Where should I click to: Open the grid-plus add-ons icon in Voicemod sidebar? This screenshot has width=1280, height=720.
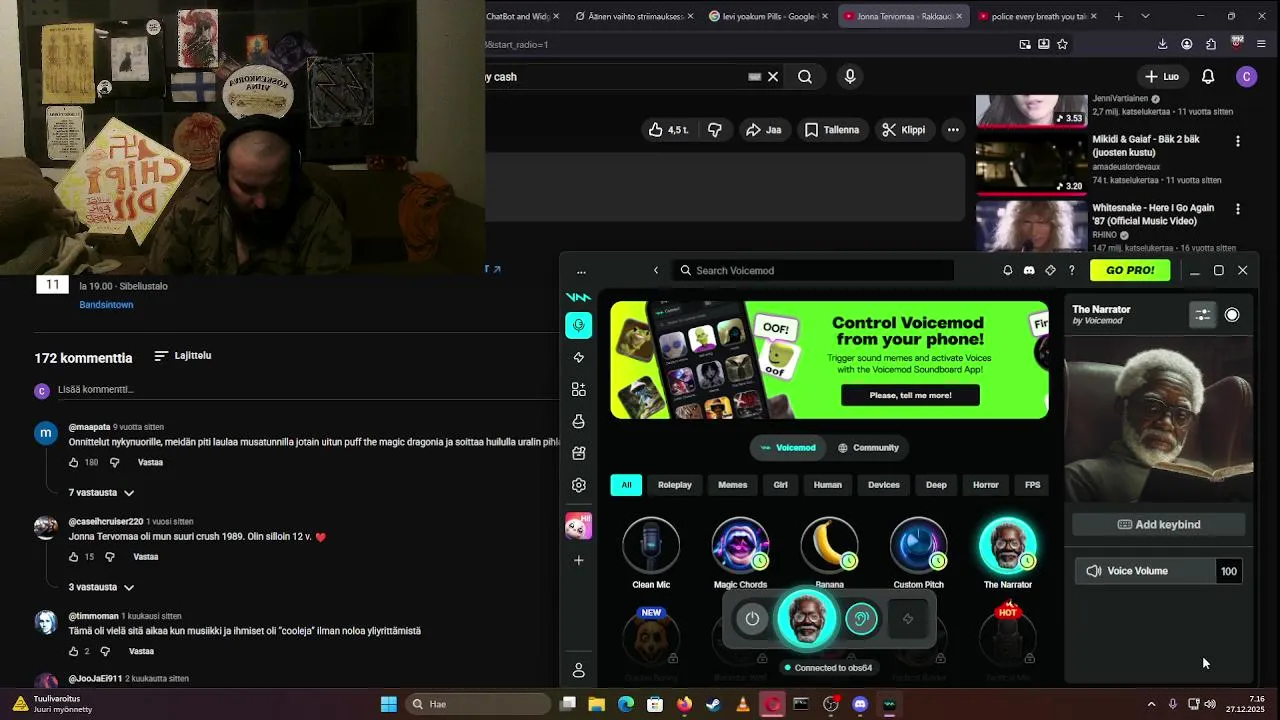578,389
